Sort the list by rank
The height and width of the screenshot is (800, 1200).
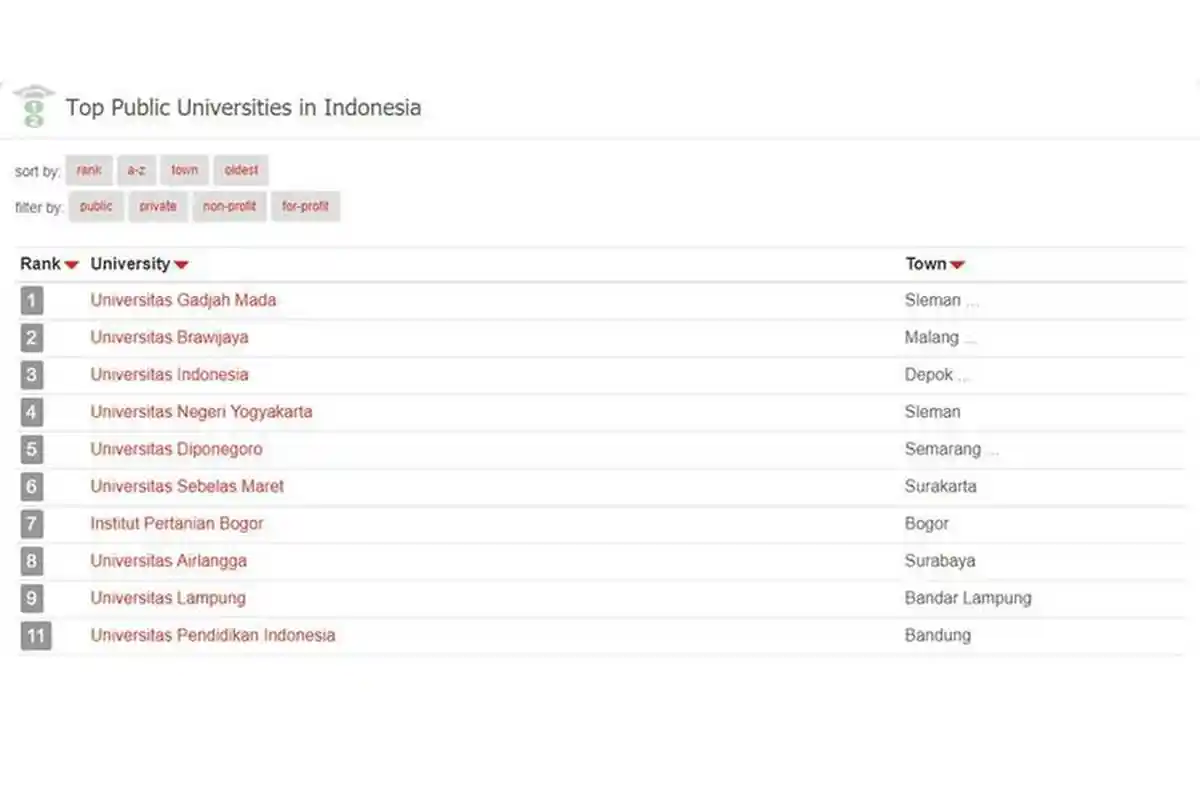[89, 171]
